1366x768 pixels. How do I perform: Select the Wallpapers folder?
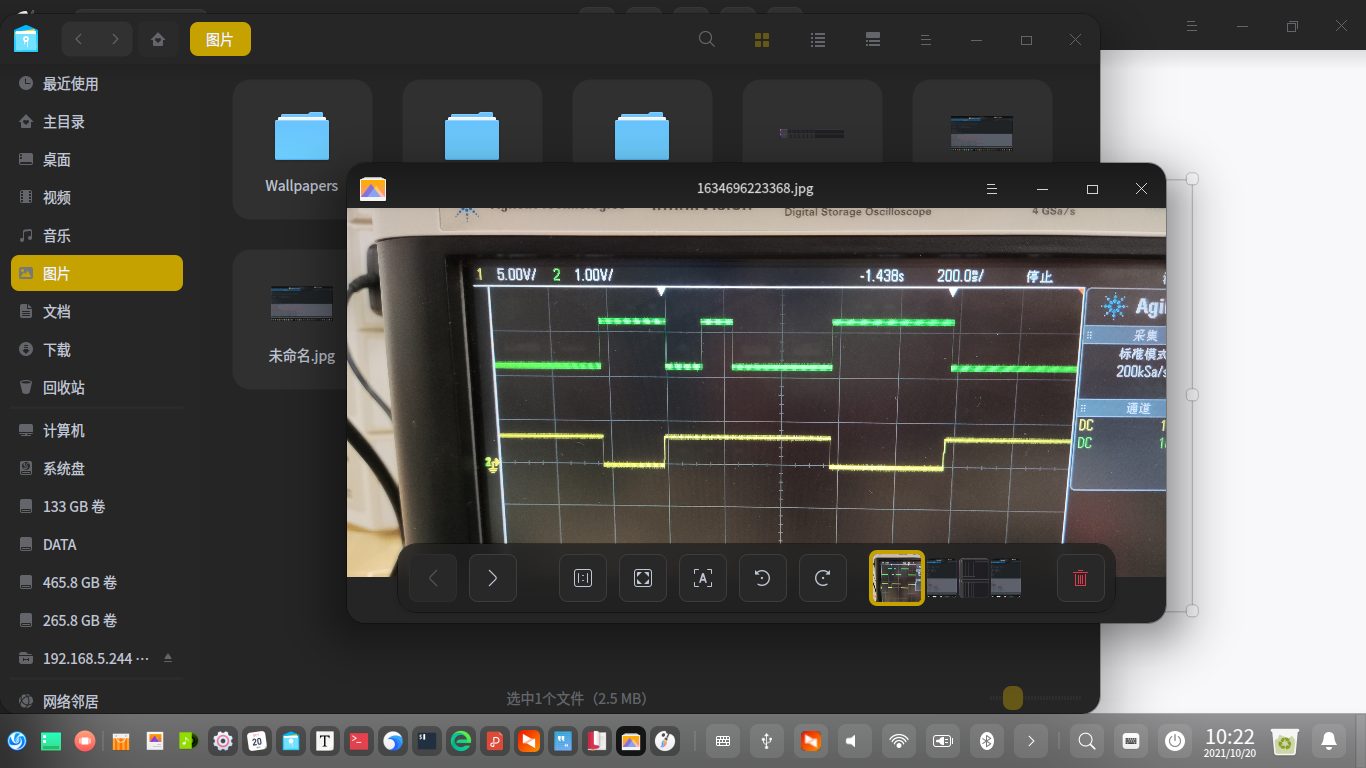point(302,150)
